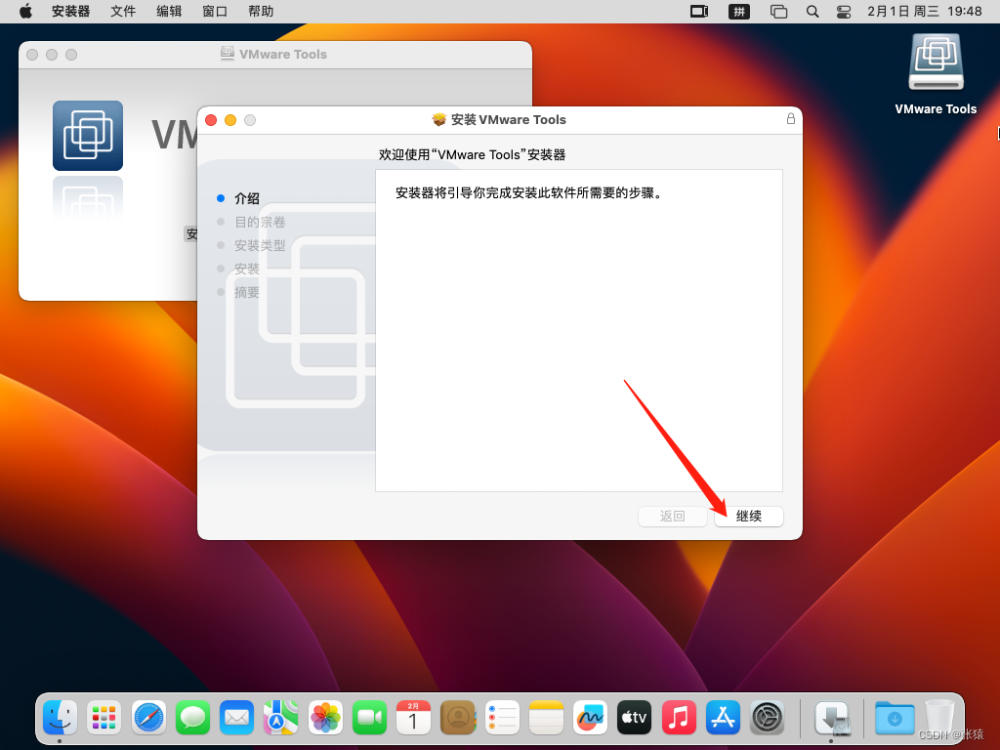Minimize the 安装 VMware Tools installer window
The width and height of the screenshot is (1000, 750).
tap(230, 120)
